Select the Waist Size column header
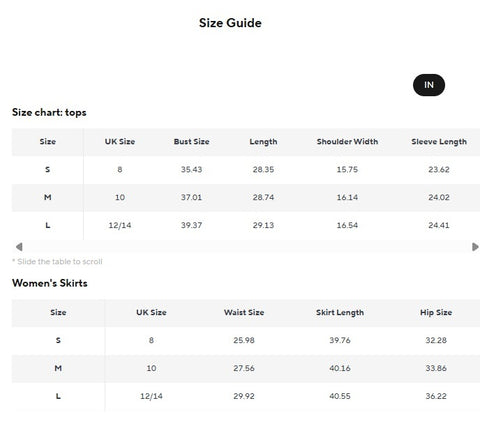Screen dimensions: 480x424 (x=244, y=313)
